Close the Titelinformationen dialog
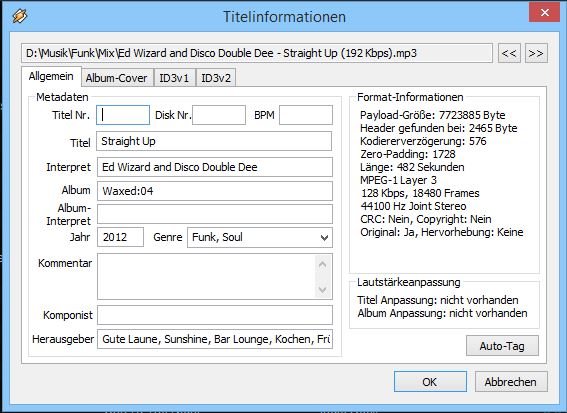Screen dimensions: 567x413 pos(544,13)
